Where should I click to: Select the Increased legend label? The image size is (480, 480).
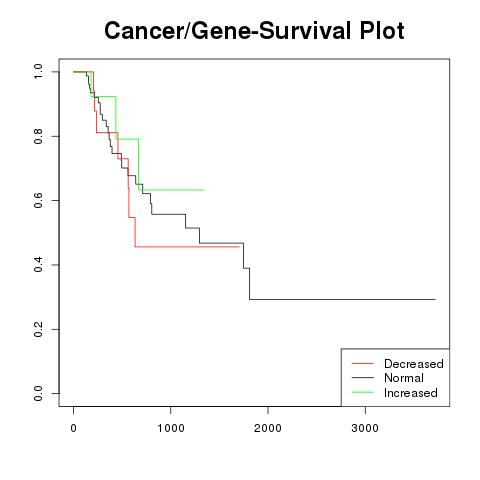coord(411,393)
